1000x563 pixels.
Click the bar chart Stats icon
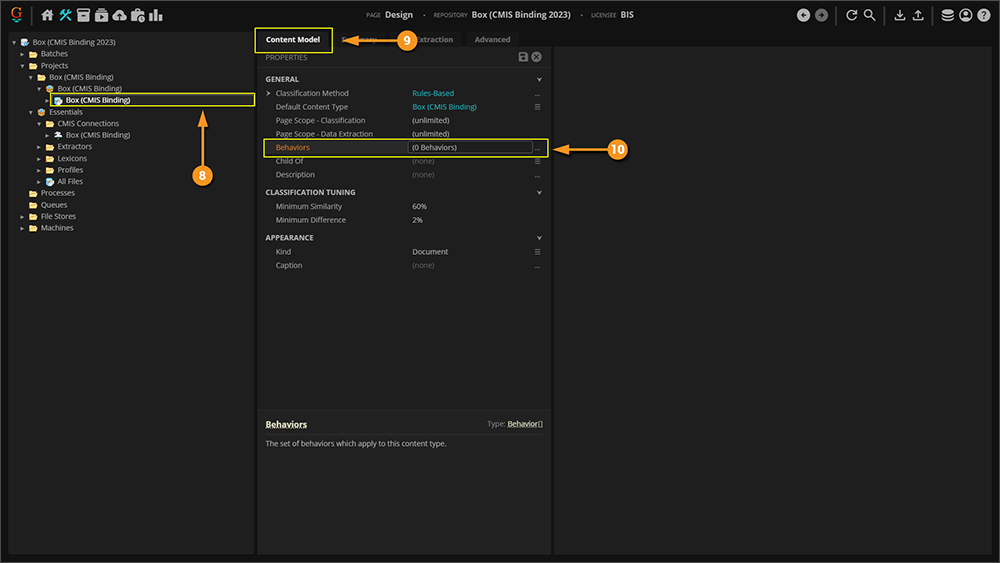tap(156, 15)
